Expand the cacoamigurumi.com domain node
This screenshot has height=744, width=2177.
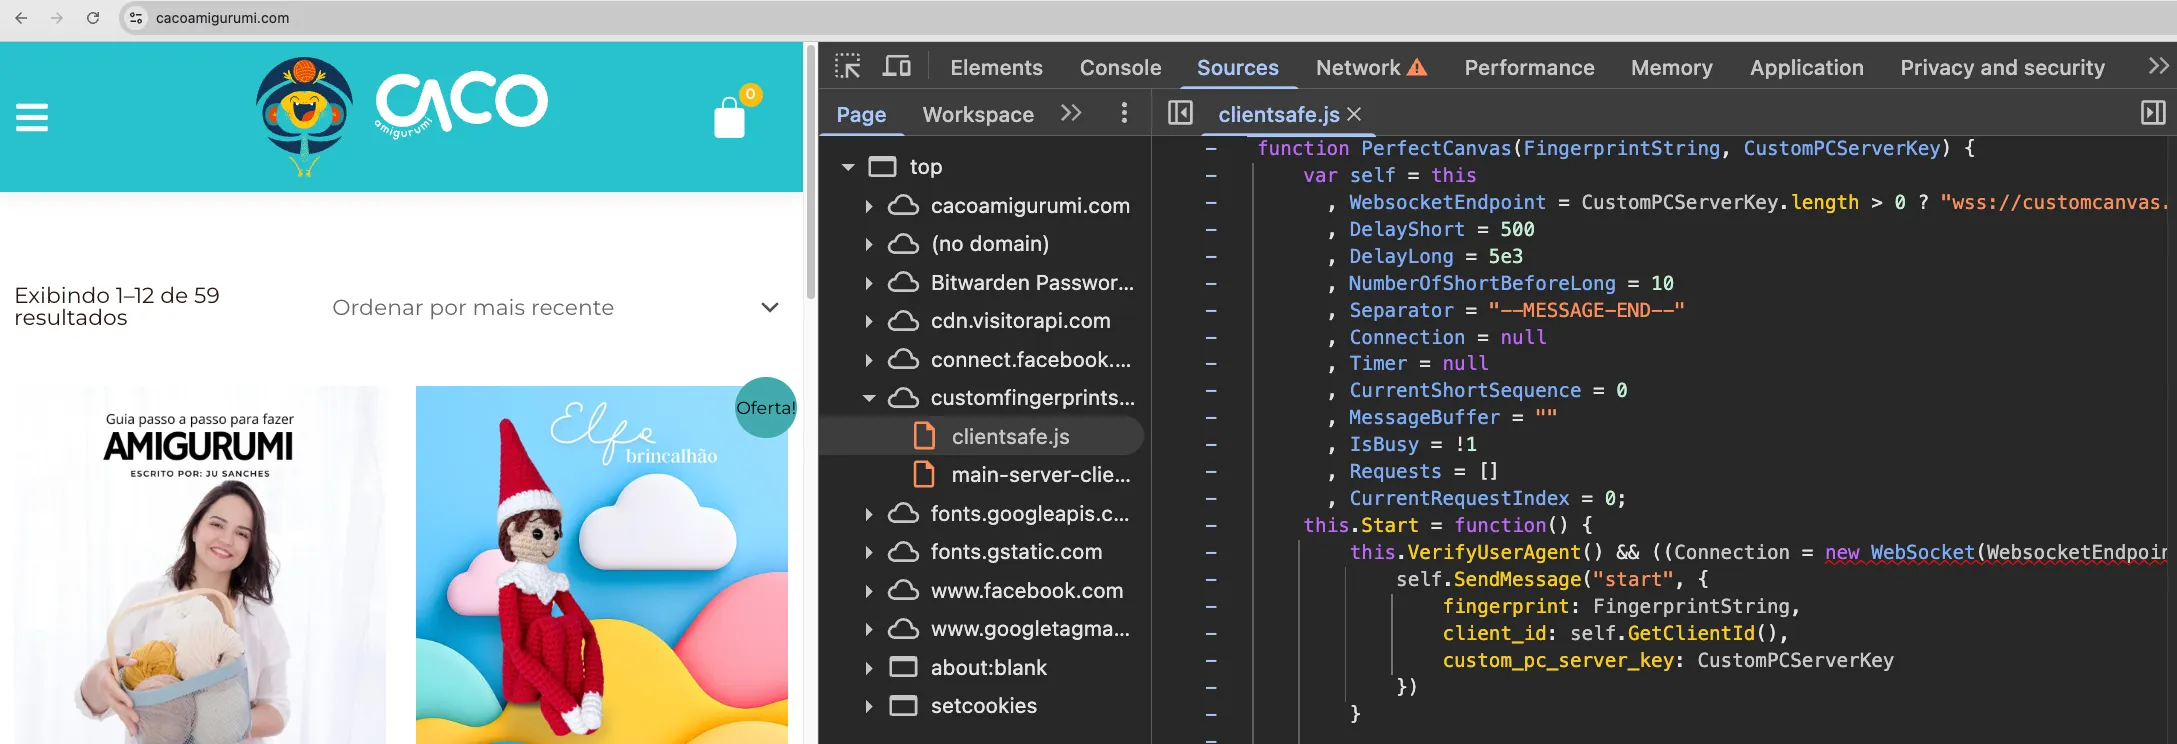868,206
